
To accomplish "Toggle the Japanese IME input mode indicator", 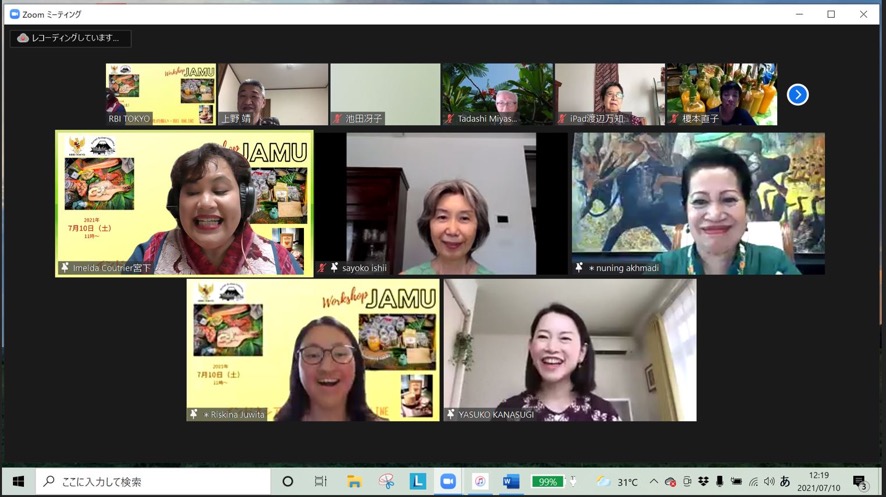I will (x=785, y=482).
